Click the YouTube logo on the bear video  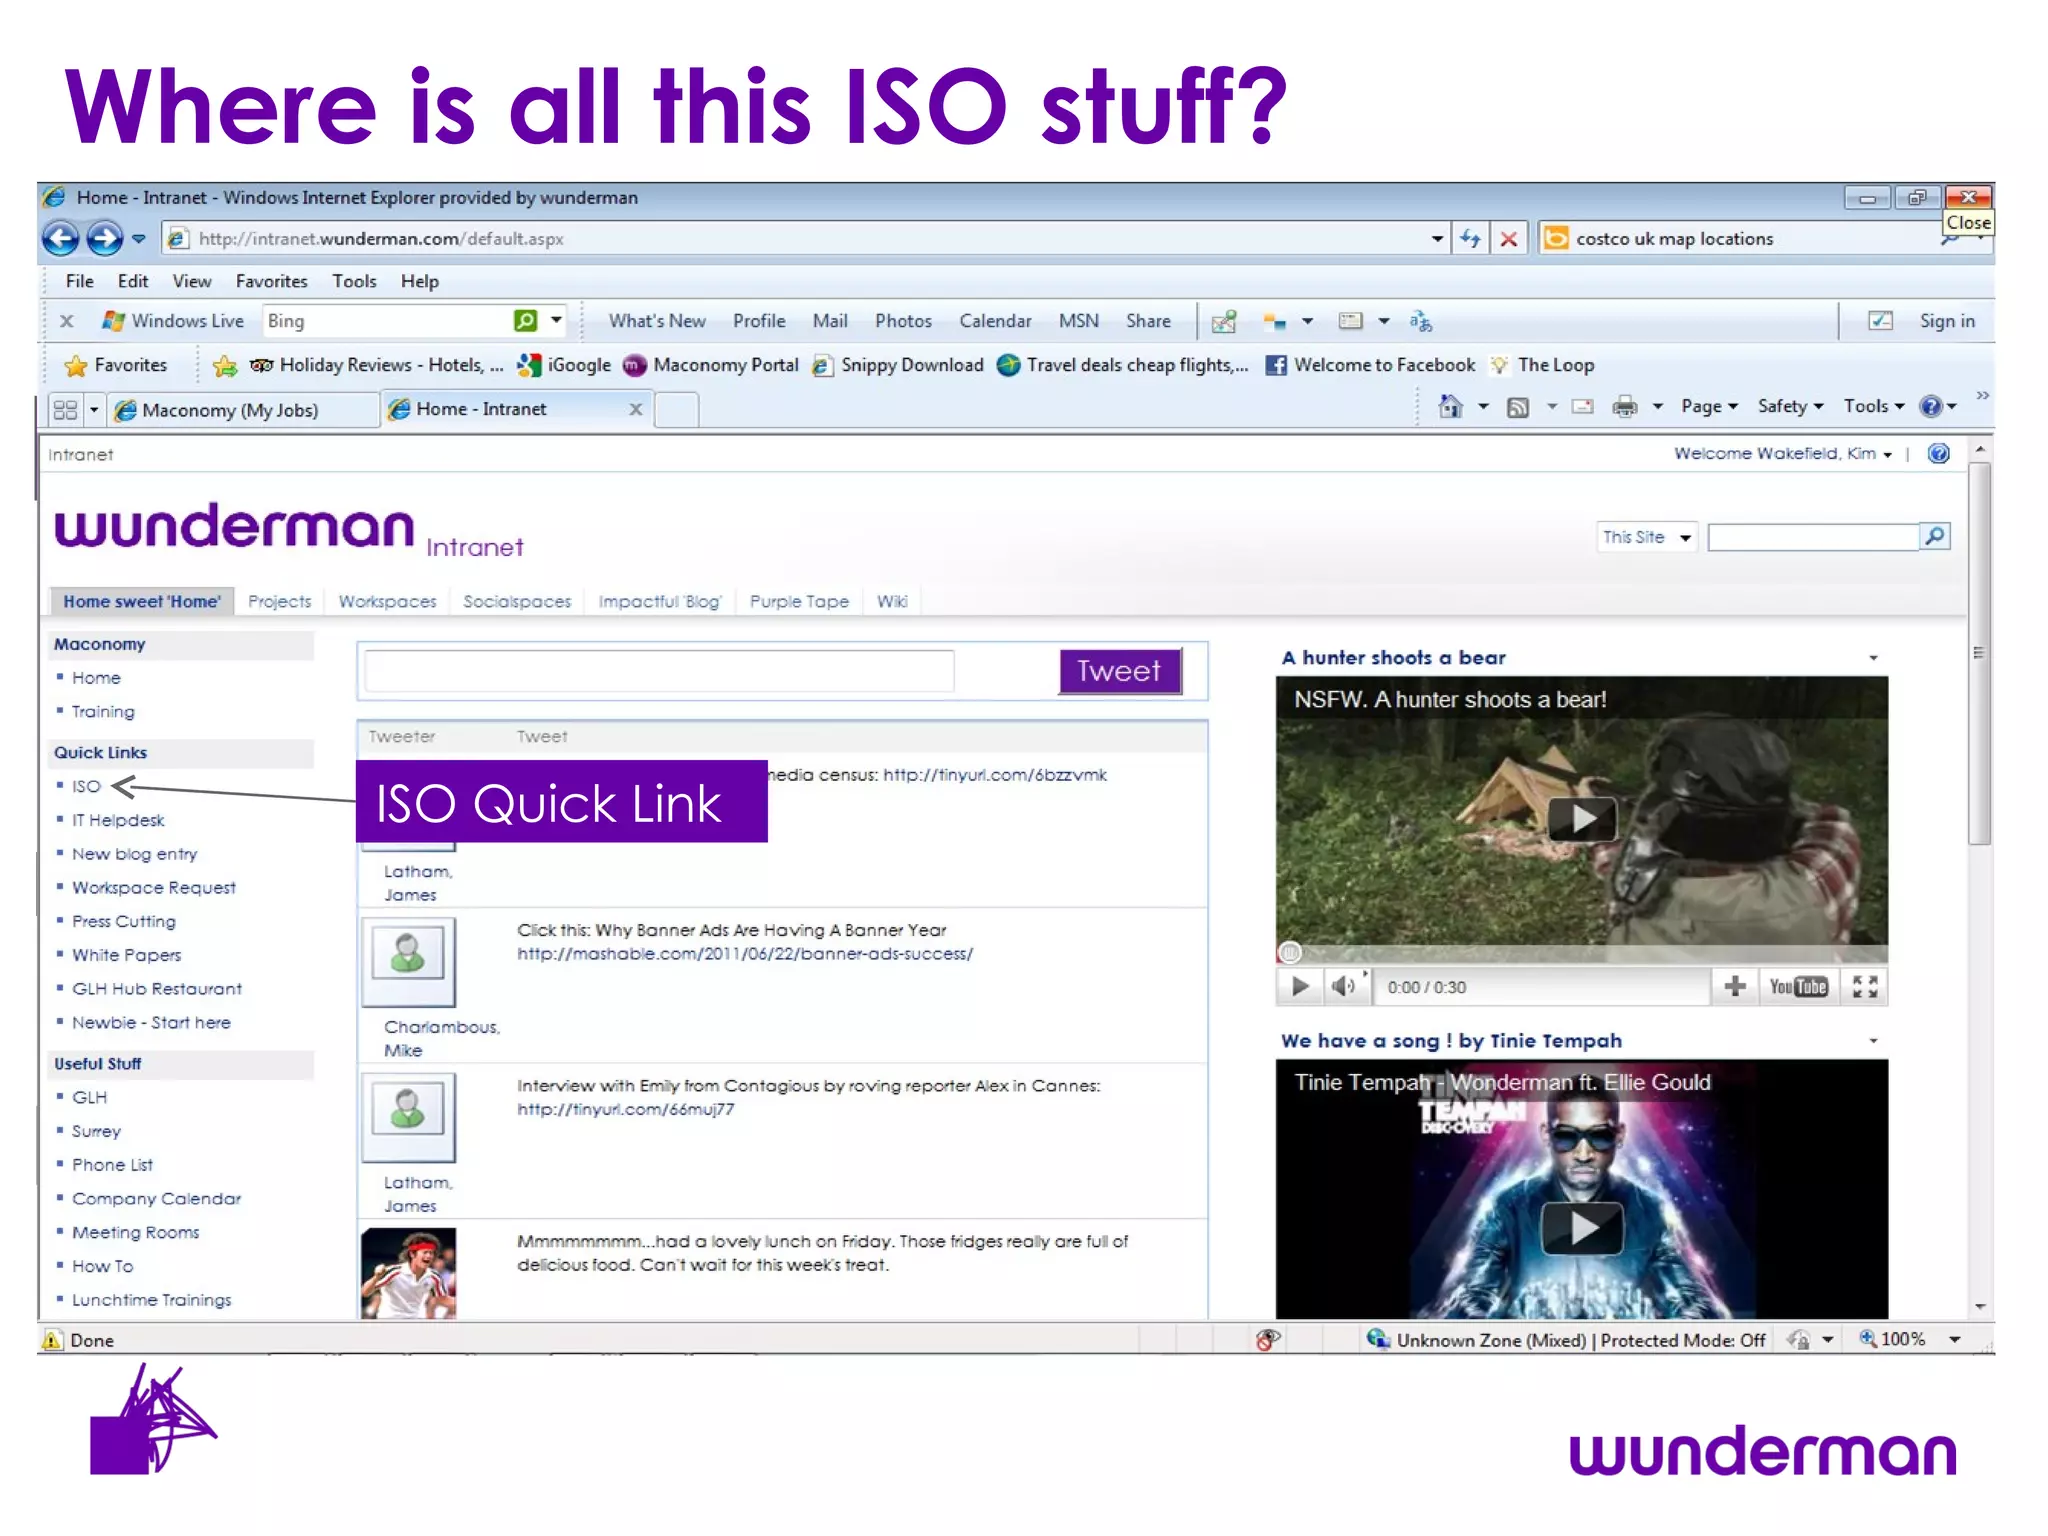point(1798,987)
